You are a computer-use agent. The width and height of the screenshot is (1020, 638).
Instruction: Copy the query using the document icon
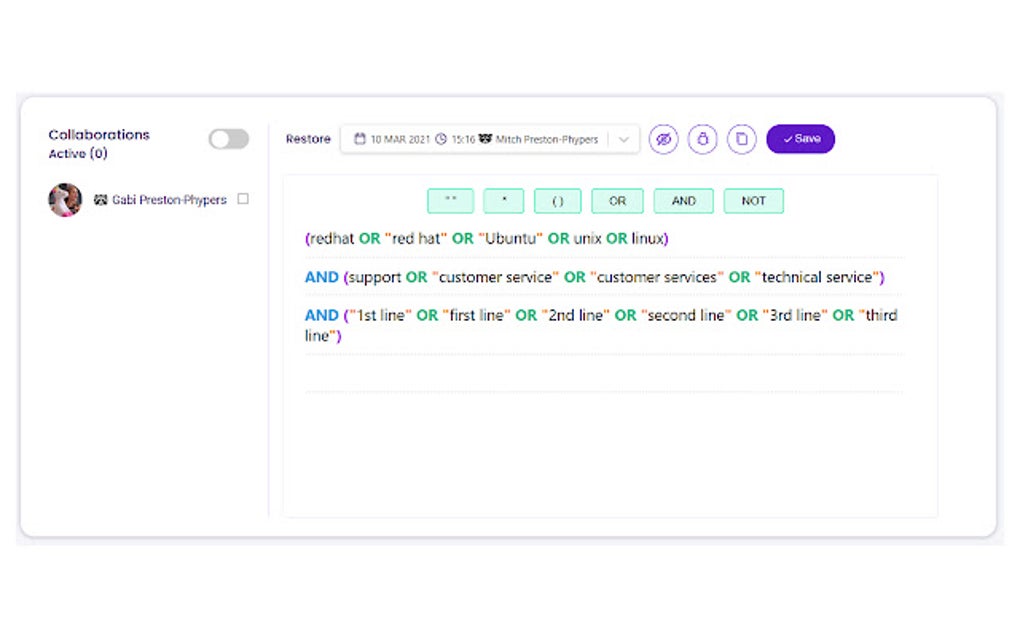pyautogui.click(x=741, y=139)
